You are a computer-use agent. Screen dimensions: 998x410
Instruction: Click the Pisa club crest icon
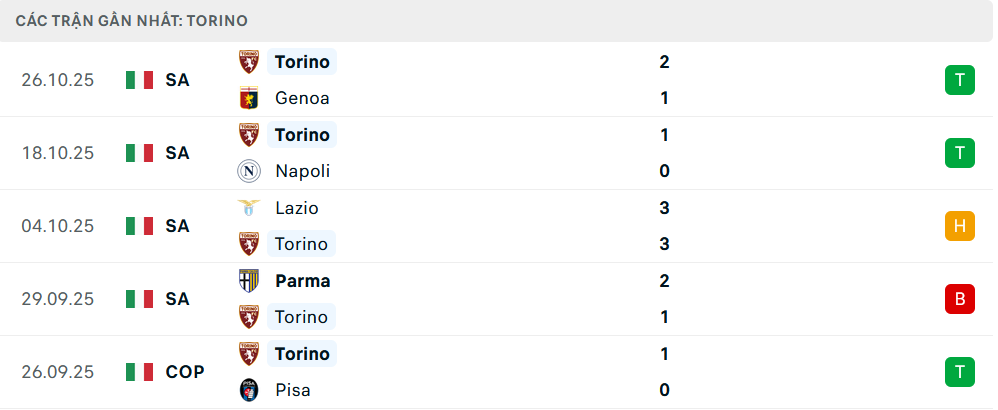pyautogui.click(x=248, y=390)
